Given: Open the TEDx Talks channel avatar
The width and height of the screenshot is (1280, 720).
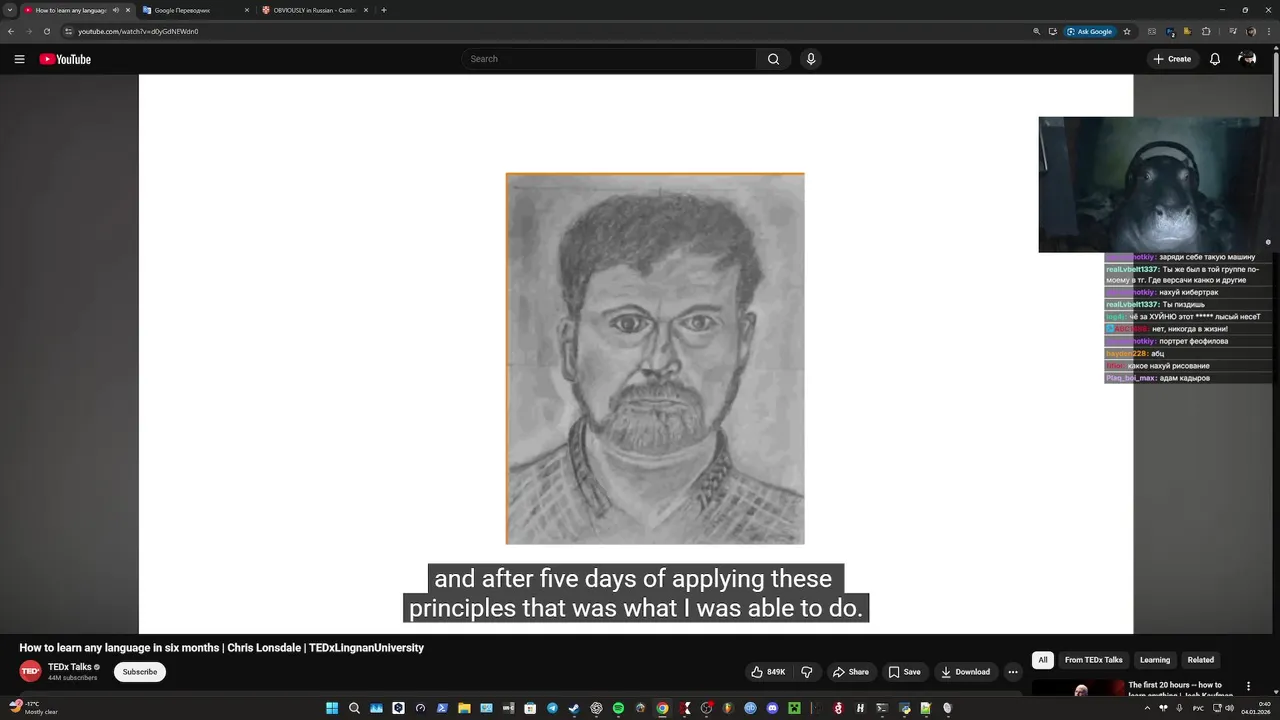Looking at the screenshot, I should [x=30, y=671].
